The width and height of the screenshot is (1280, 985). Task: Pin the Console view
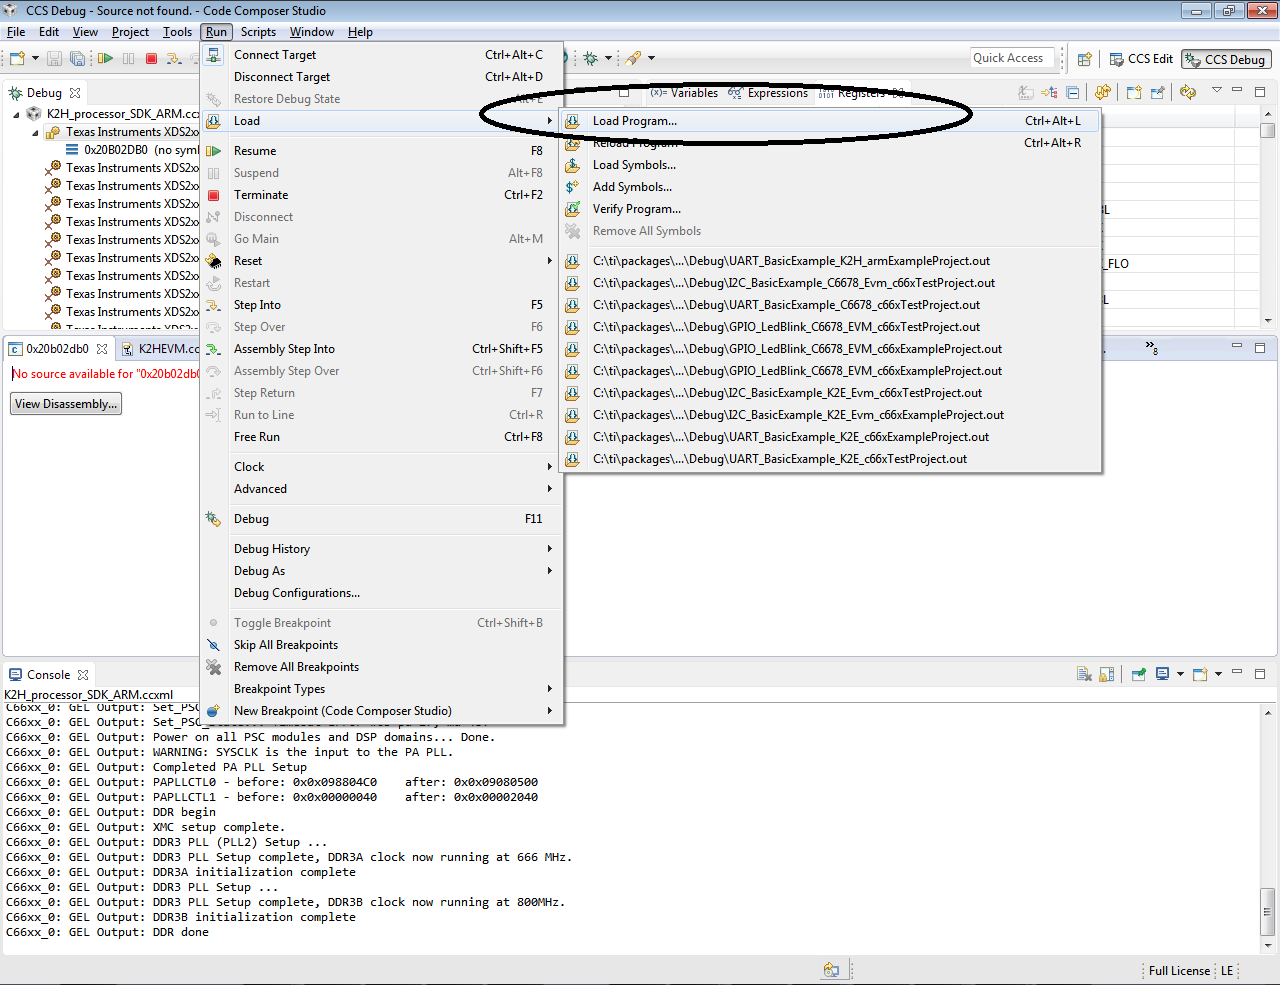1138,674
